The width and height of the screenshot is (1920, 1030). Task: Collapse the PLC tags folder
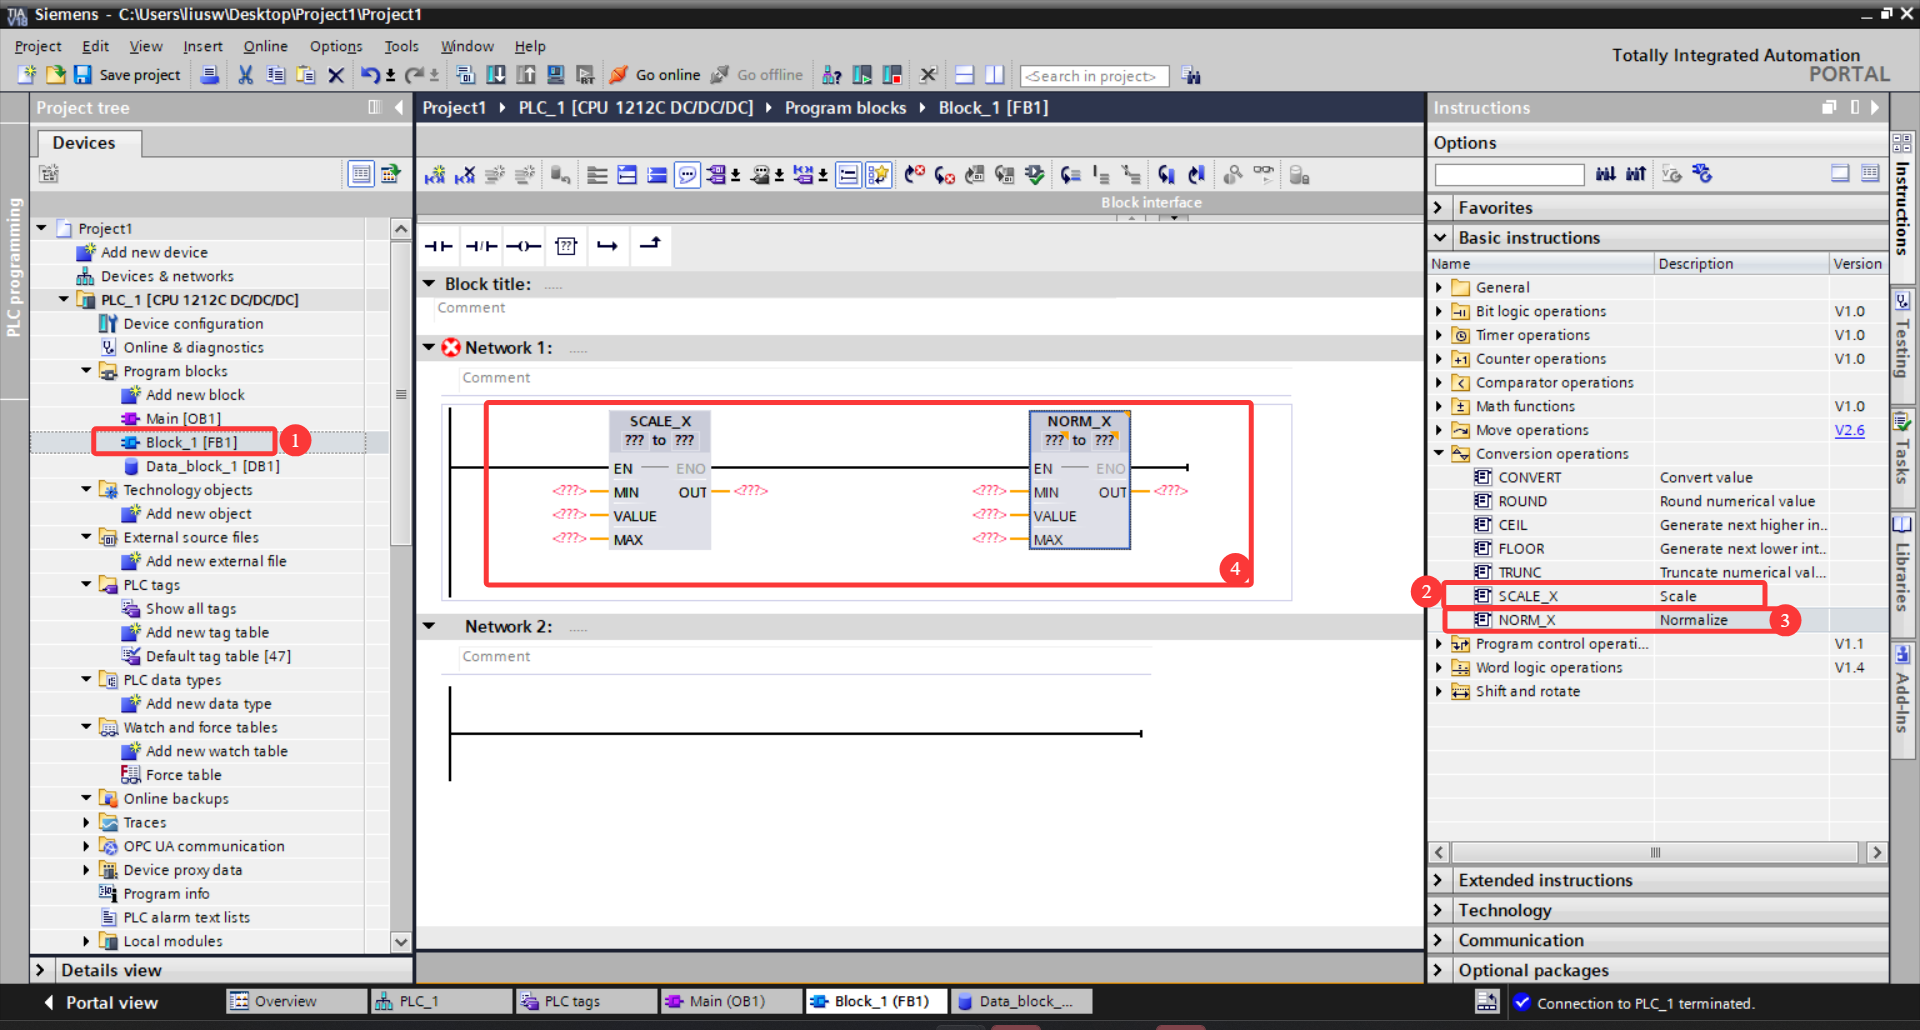click(87, 585)
